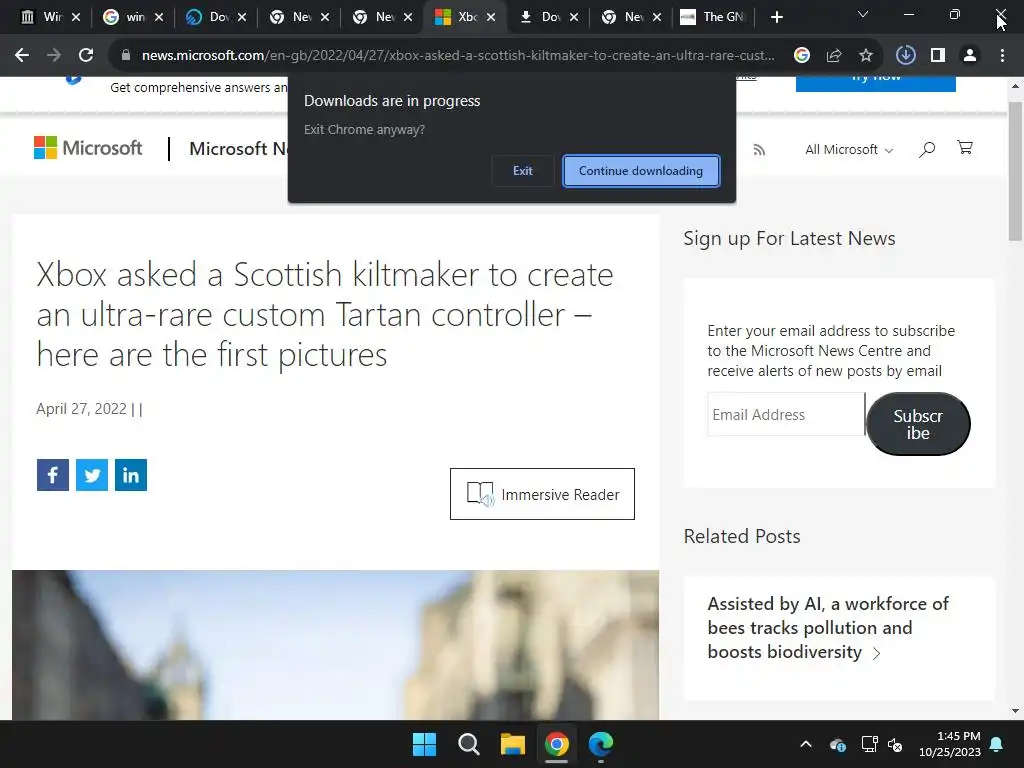The width and height of the screenshot is (1024, 768).
Task: Open the shopping cart icon
Action: 965,148
